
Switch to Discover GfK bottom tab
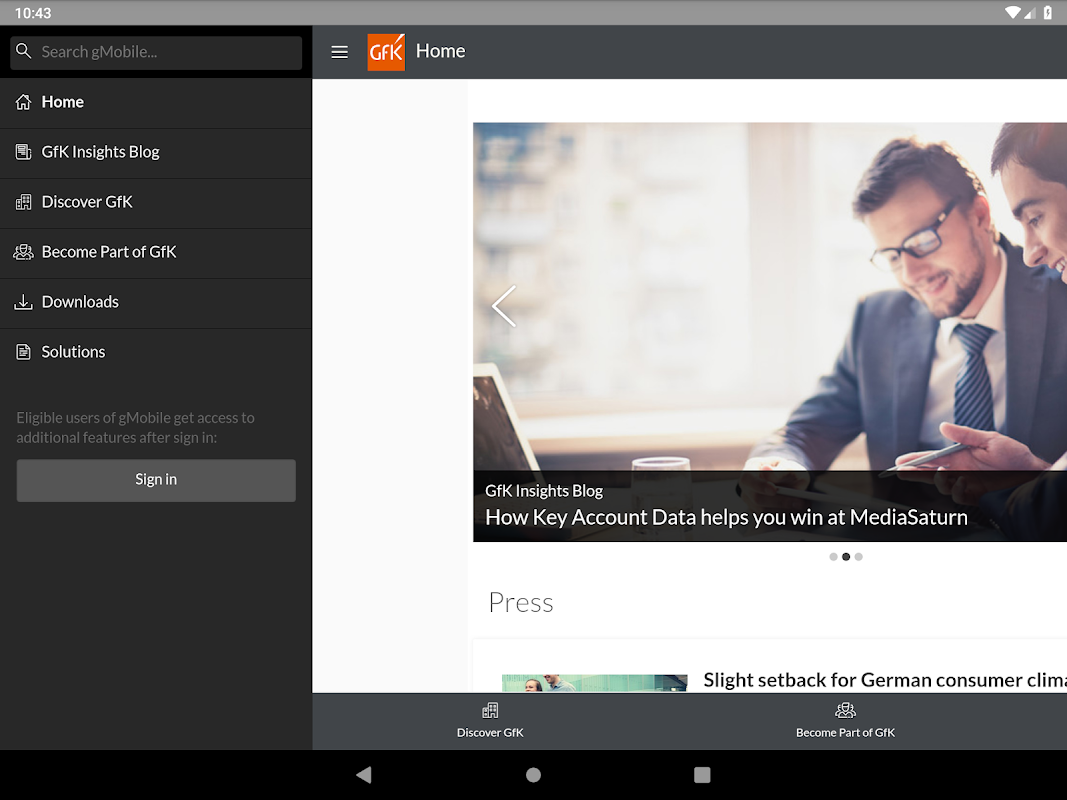click(x=490, y=721)
